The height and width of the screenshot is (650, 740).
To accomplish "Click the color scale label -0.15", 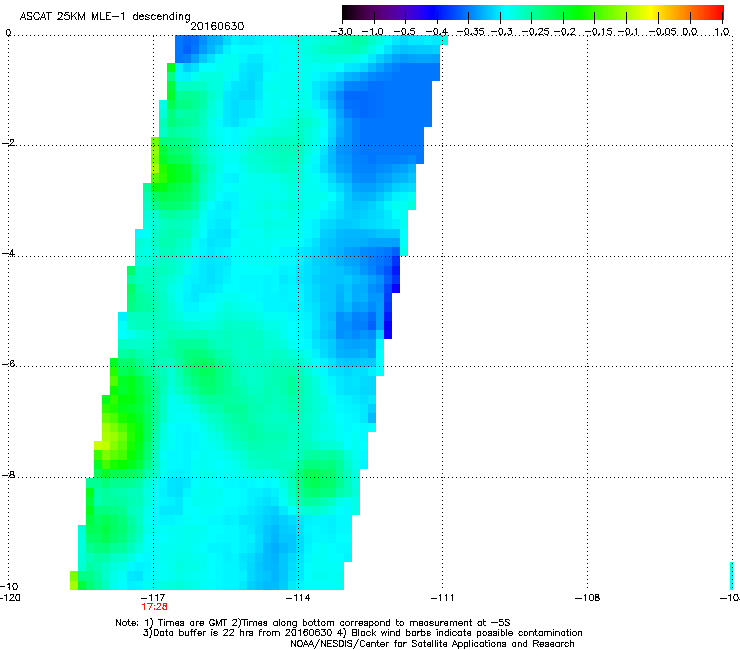I will pos(599,32).
